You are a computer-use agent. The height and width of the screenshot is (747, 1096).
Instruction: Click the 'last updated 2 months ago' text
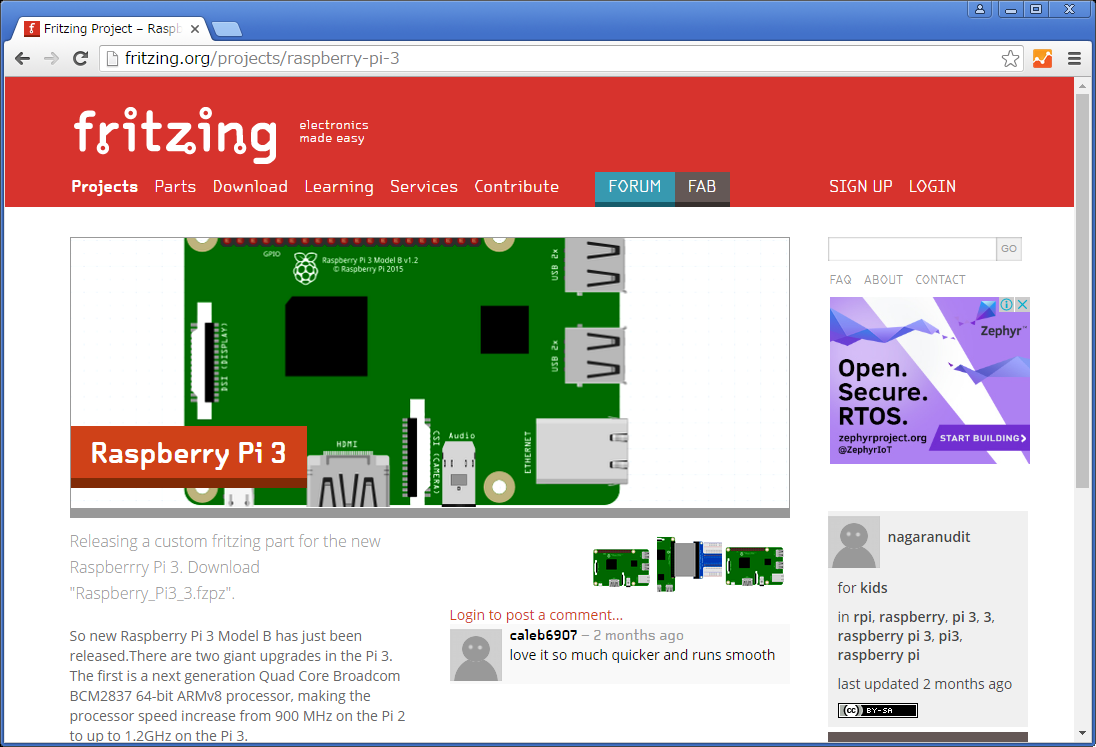(924, 684)
